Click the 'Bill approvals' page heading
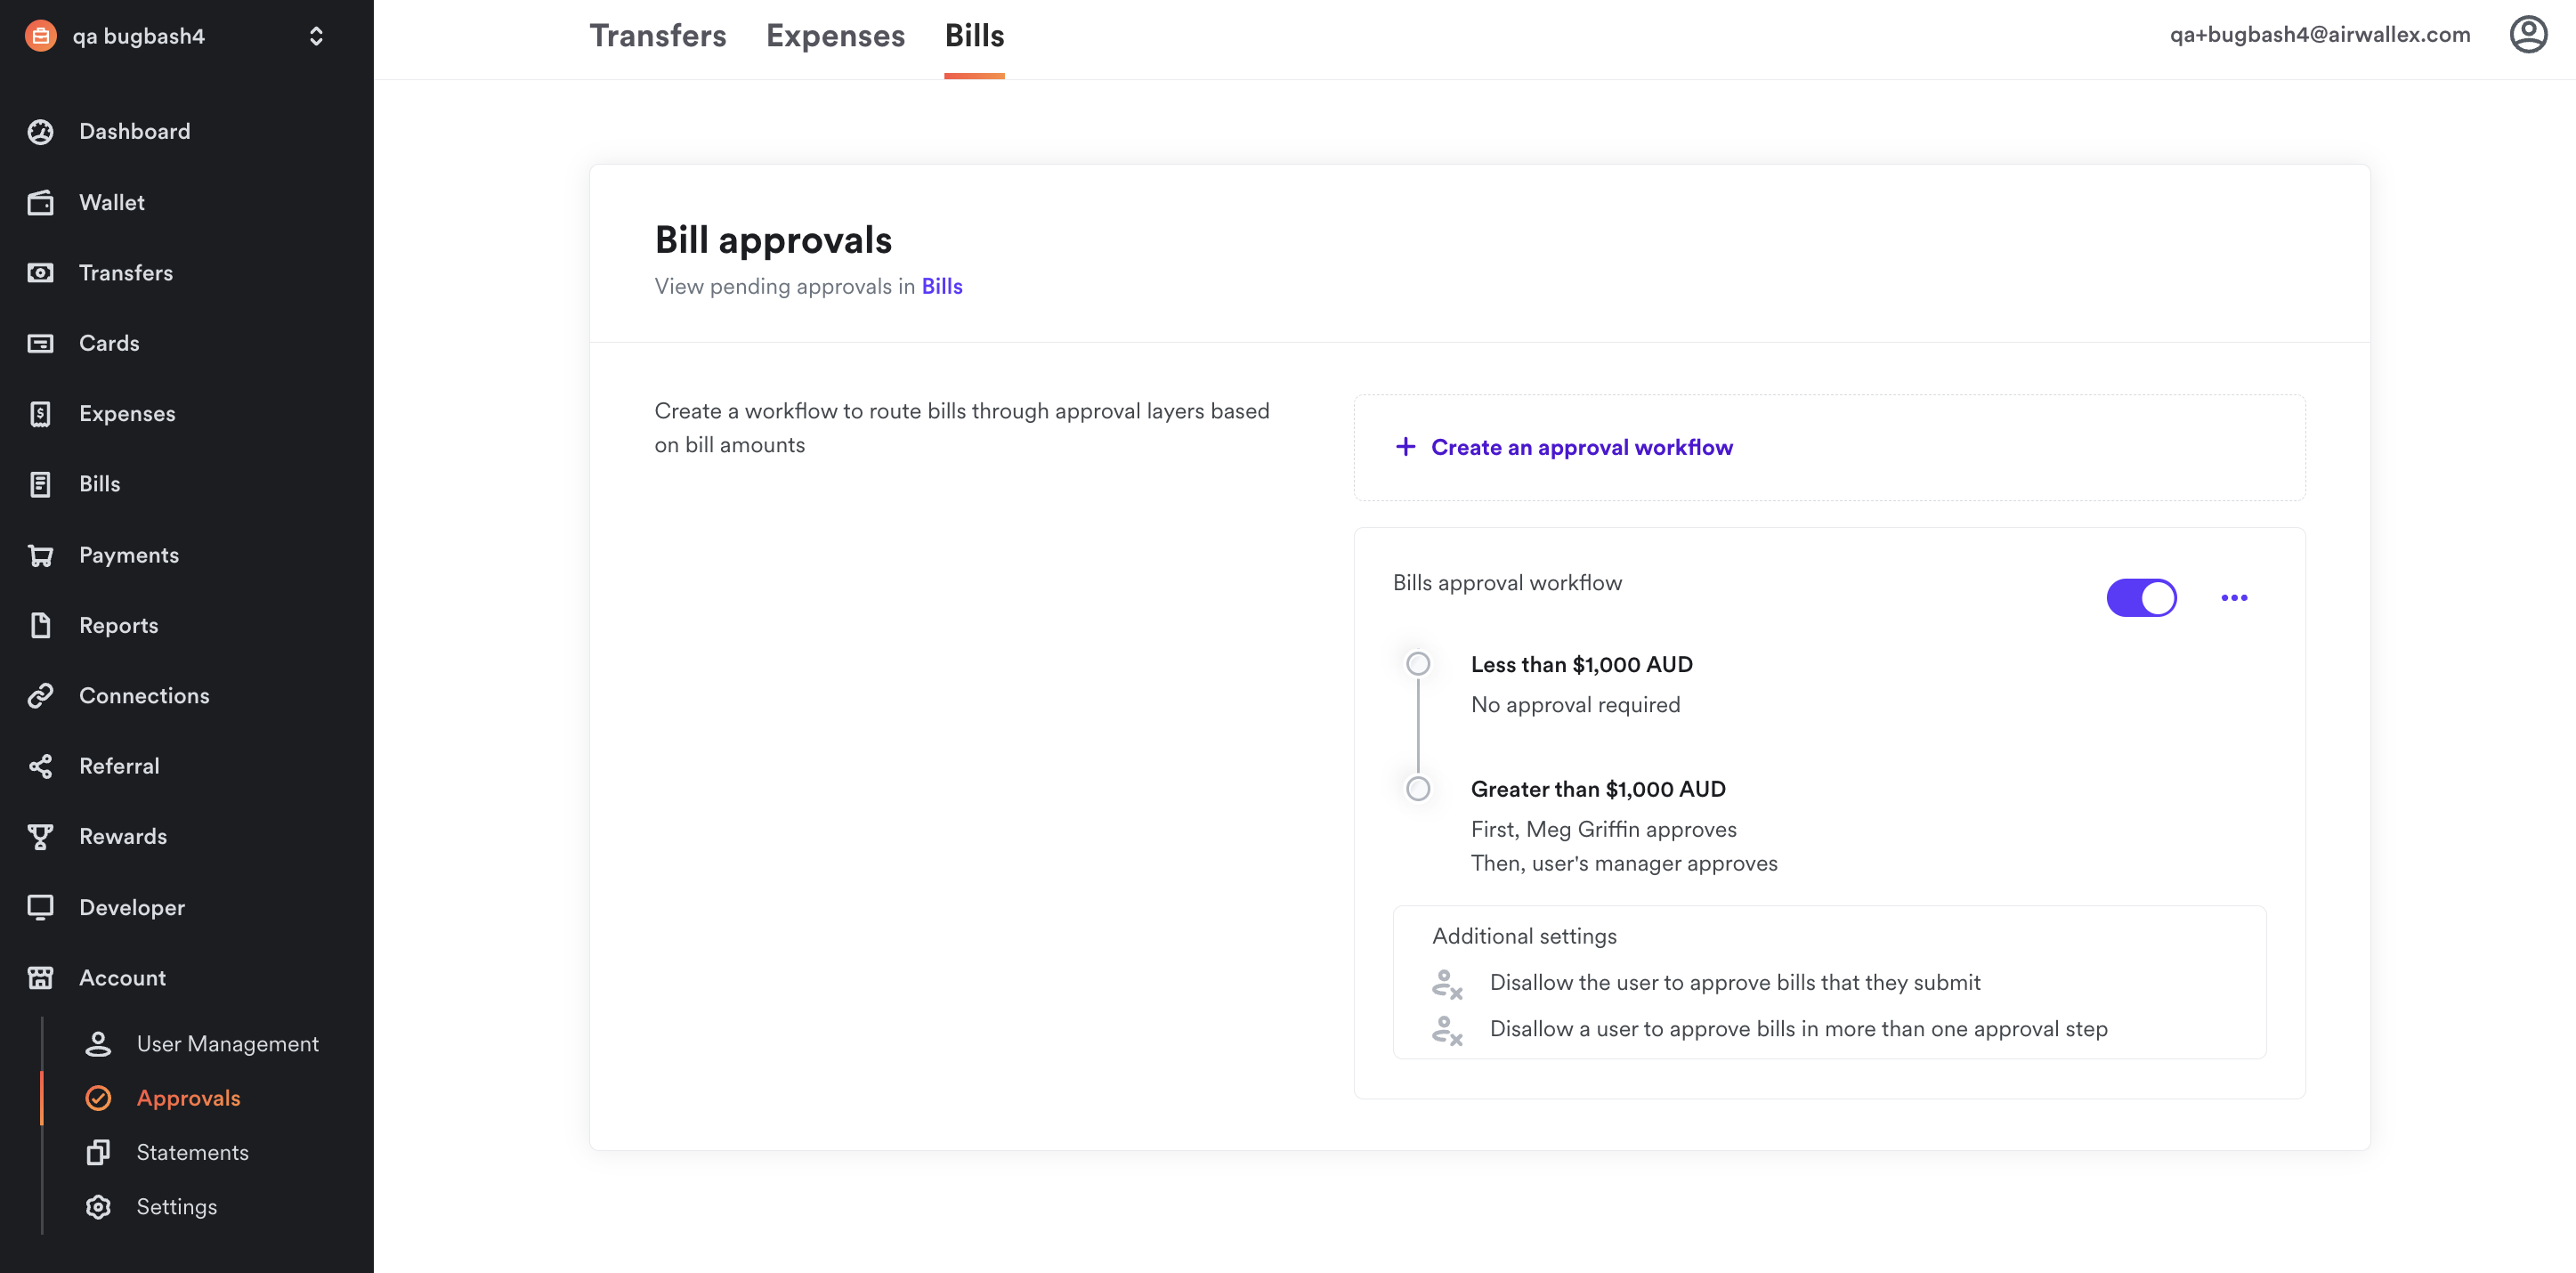This screenshot has height=1273, width=2576. [773, 240]
